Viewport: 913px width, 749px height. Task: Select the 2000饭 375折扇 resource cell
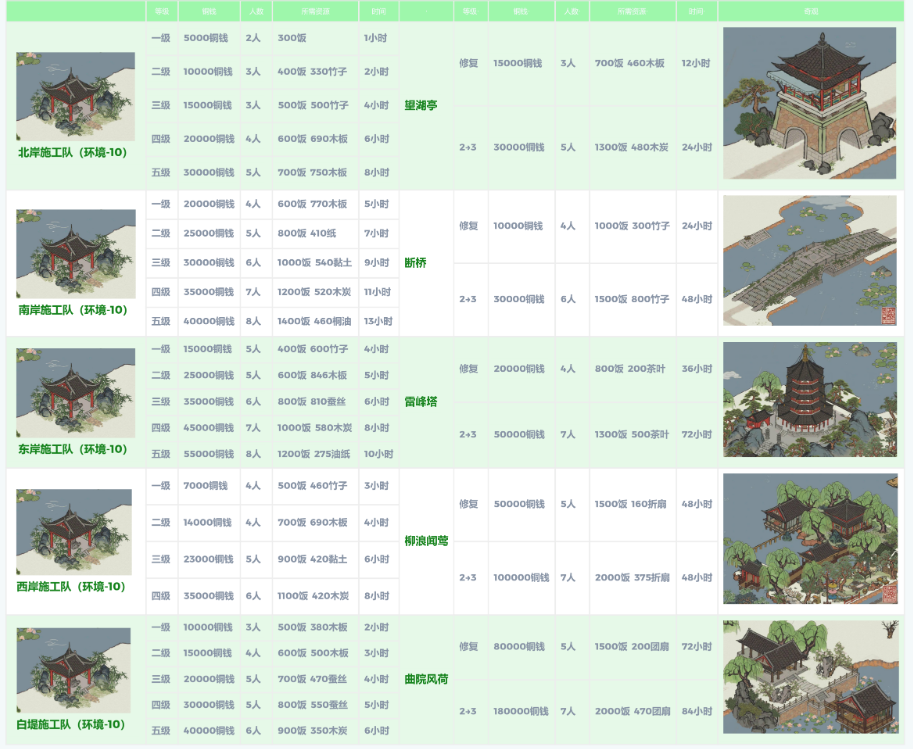pyautogui.click(x=632, y=577)
